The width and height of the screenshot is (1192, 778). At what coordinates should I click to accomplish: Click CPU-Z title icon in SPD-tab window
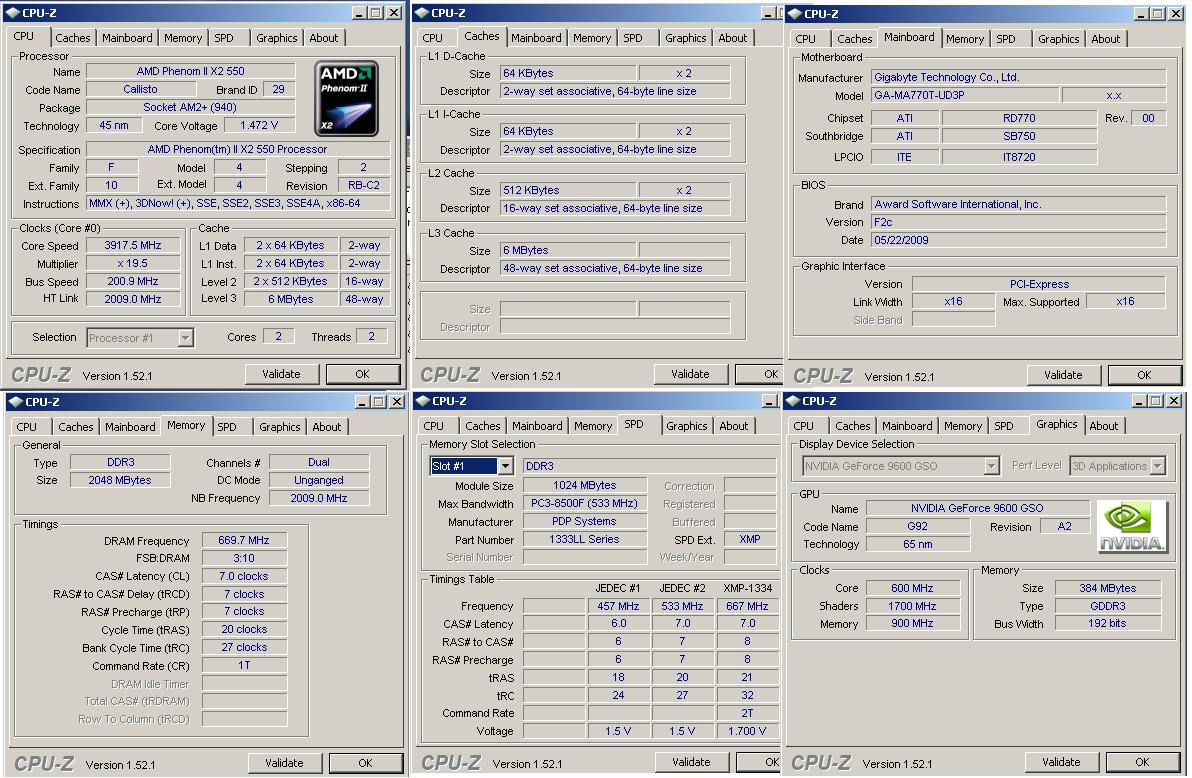click(x=423, y=401)
